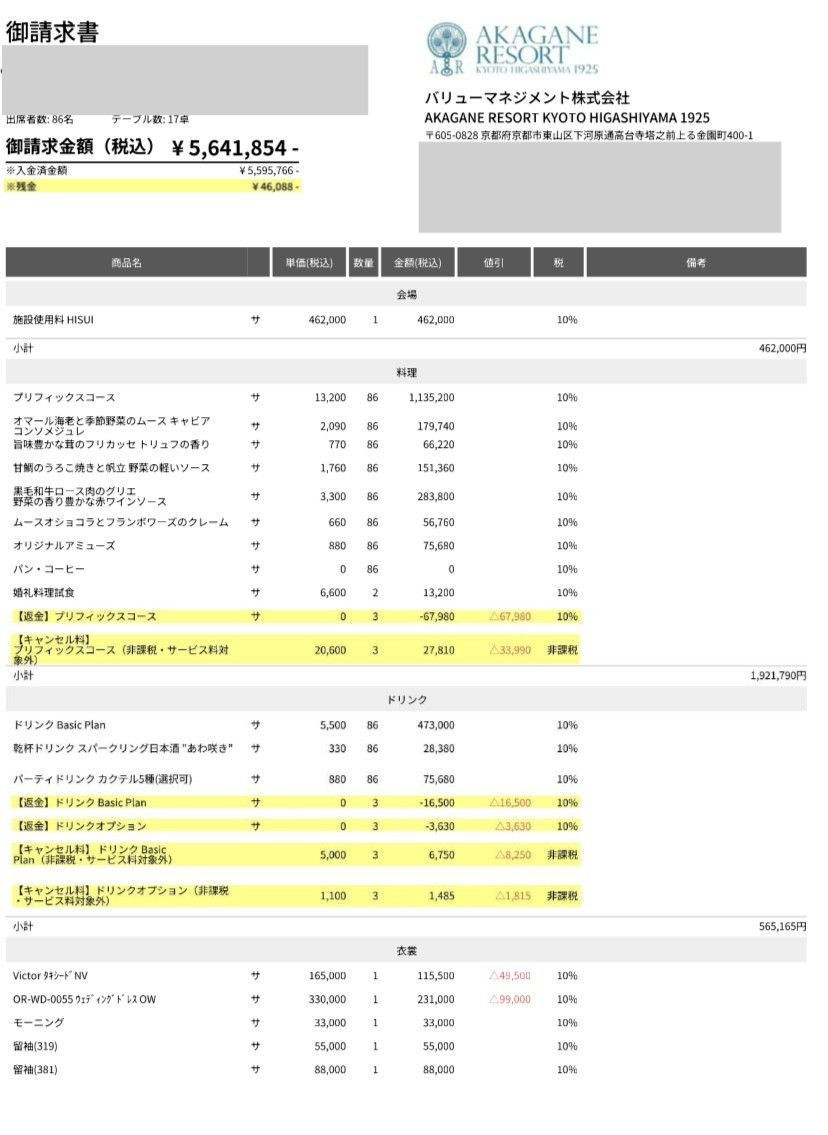The width and height of the screenshot is (828, 1135).
Task: Click the discount △49,500
Action: tap(510, 976)
